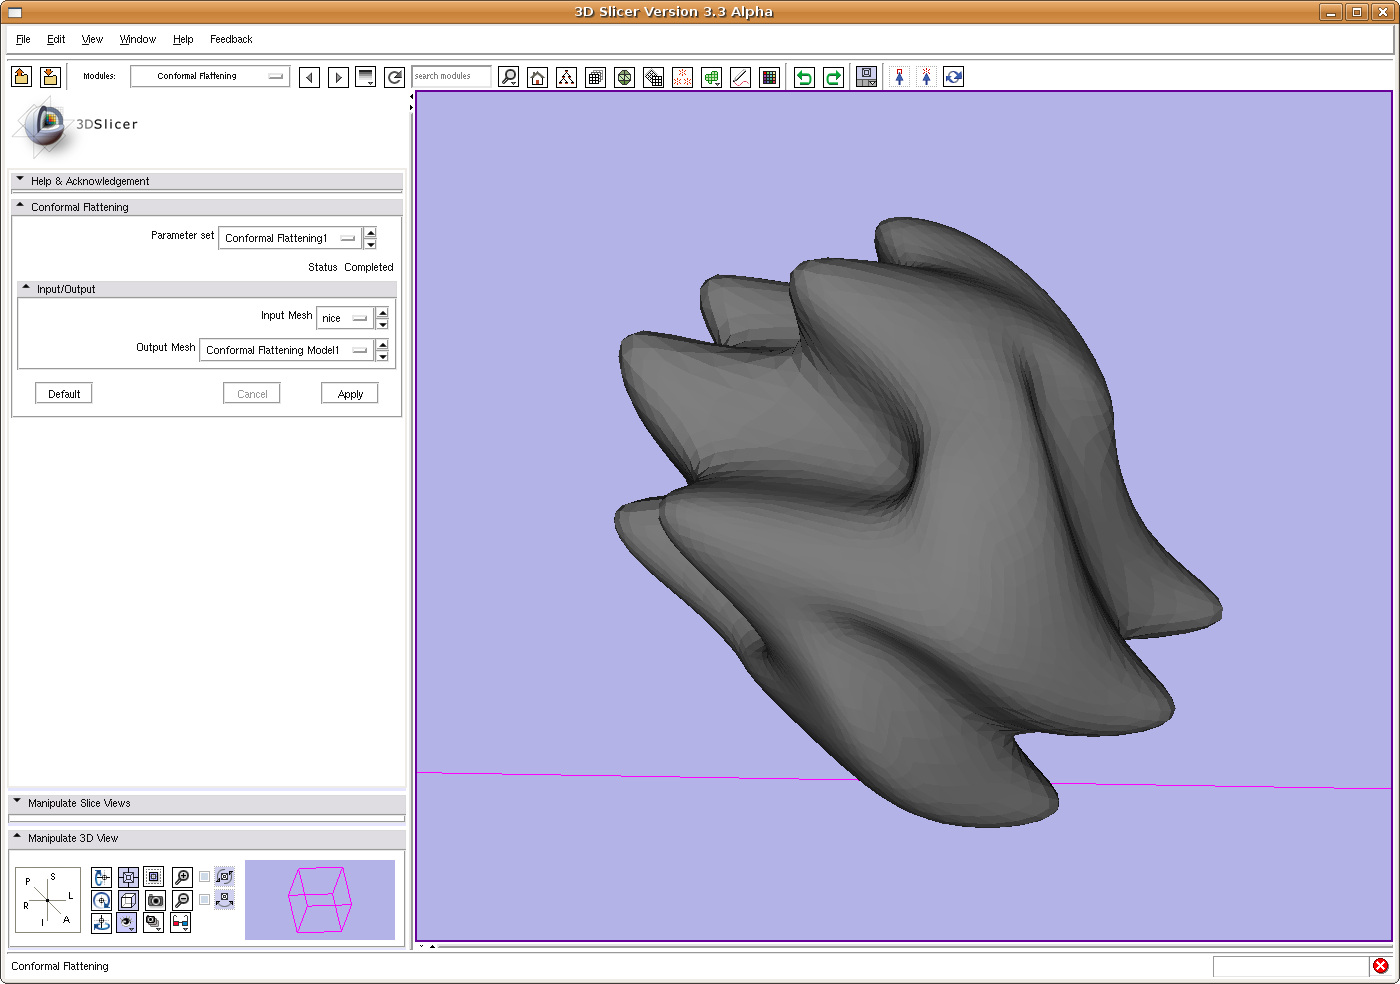Click the zoom in magnifier icon
The width and height of the screenshot is (1400, 984).
(182, 877)
